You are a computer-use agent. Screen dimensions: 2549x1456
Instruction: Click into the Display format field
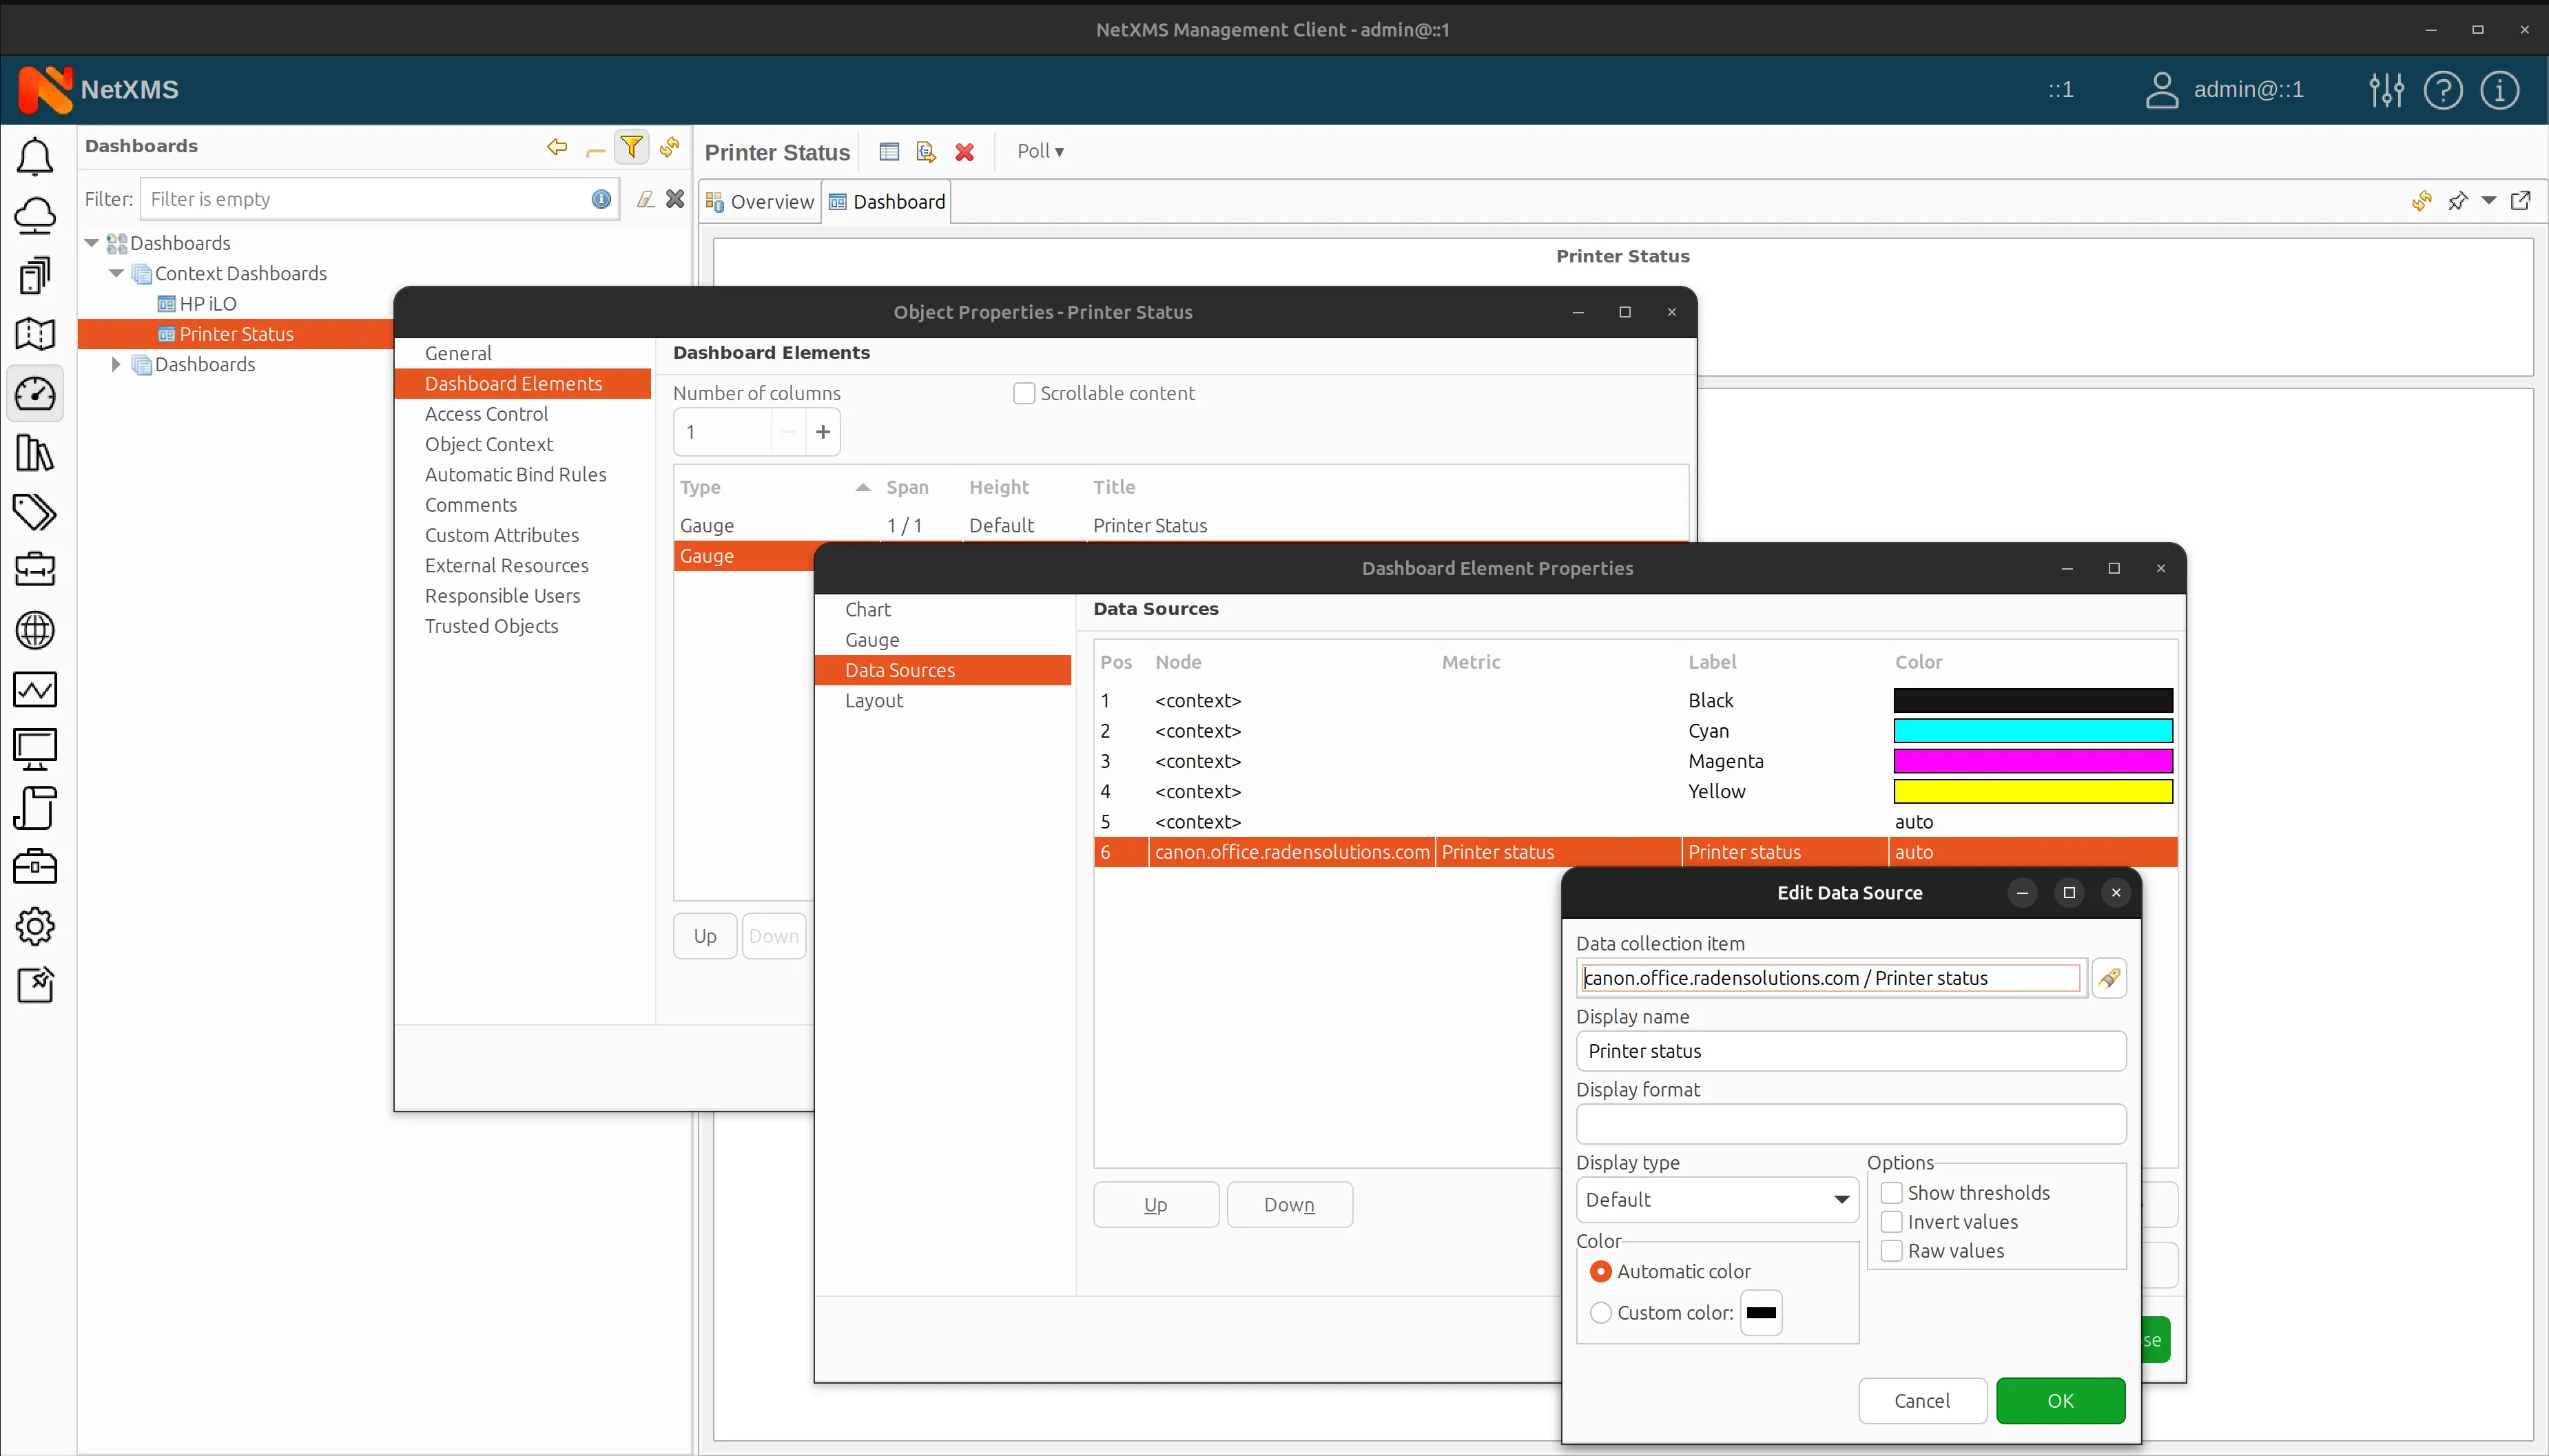(1850, 1124)
